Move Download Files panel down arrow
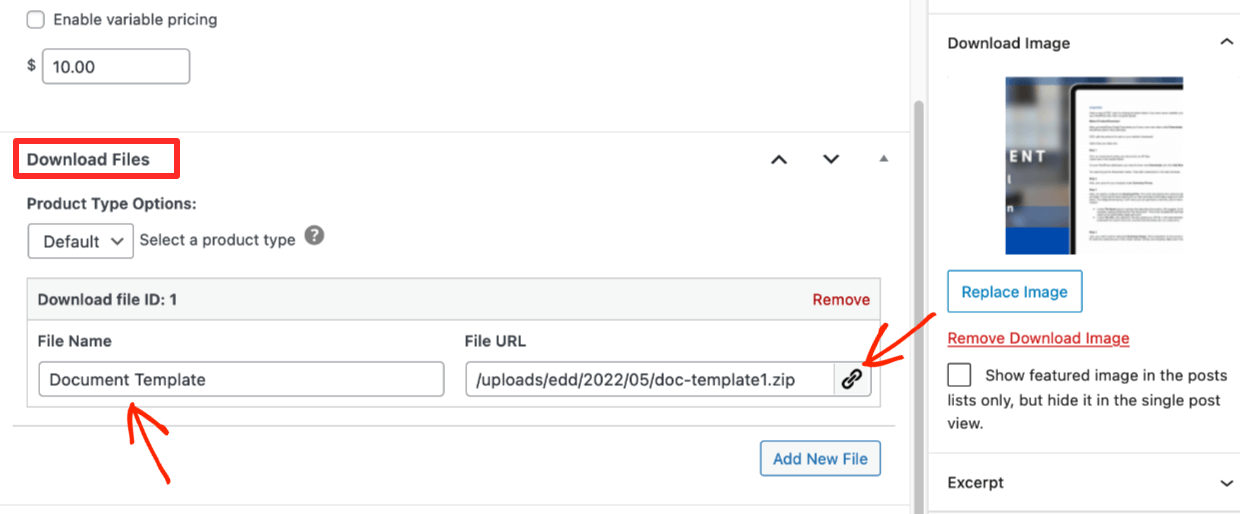The image size is (1240, 514). tap(831, 160)
